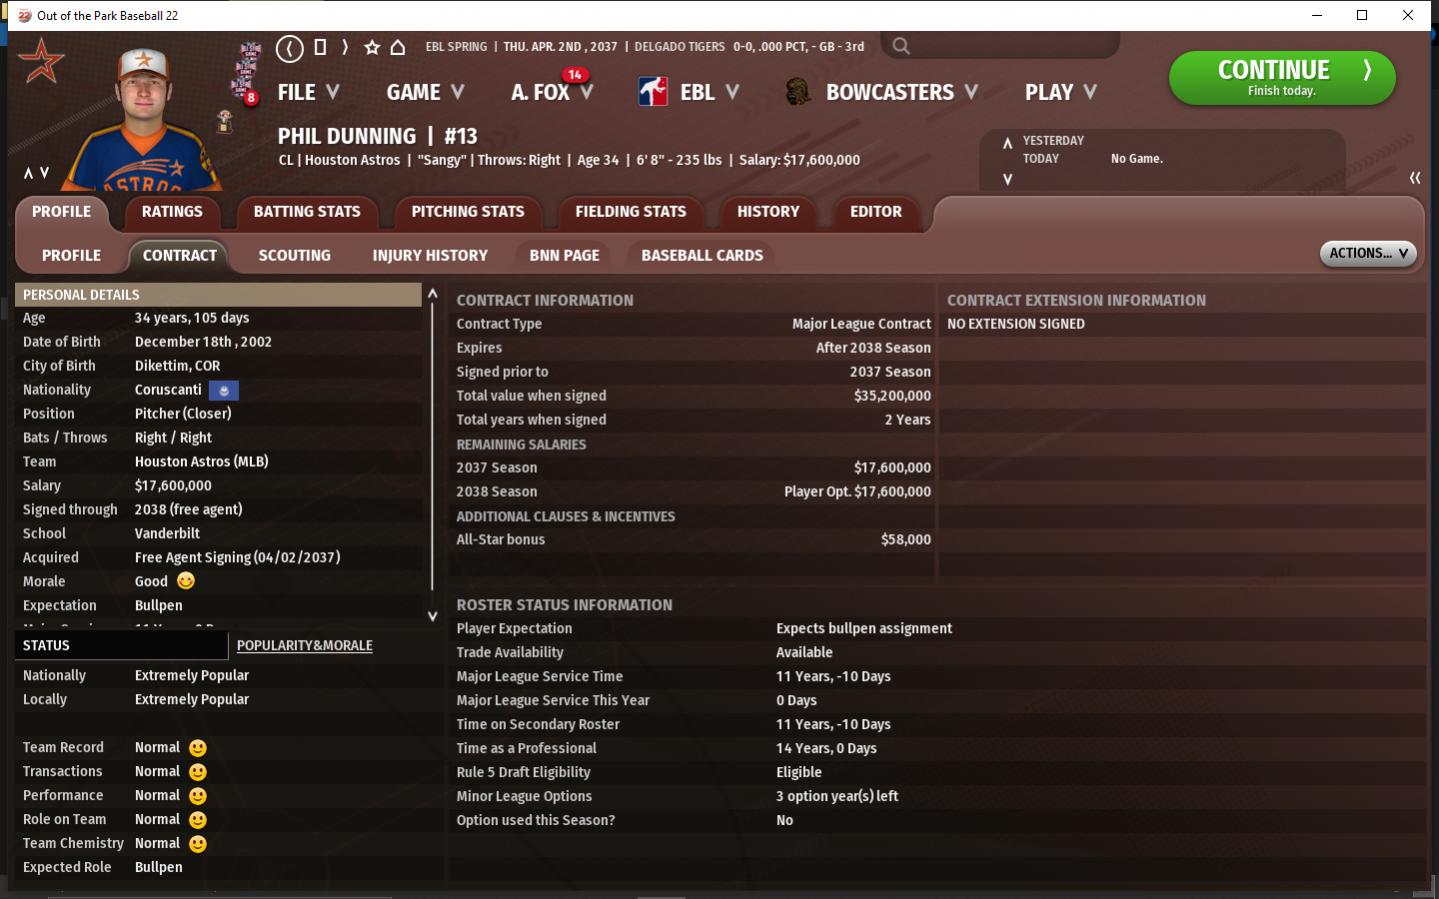
Task: Collapse the panel with double-chevron icon
Action: (1414, 178)
